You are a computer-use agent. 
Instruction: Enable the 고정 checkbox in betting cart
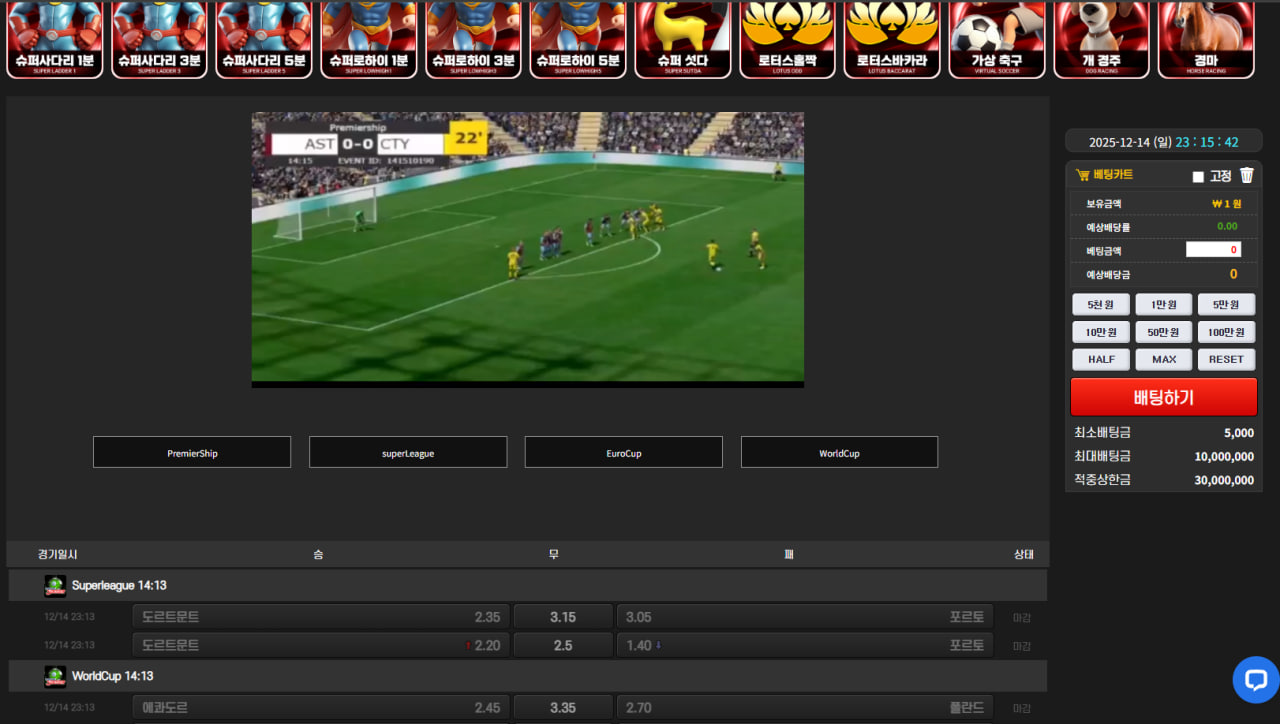coord(1198,177)
